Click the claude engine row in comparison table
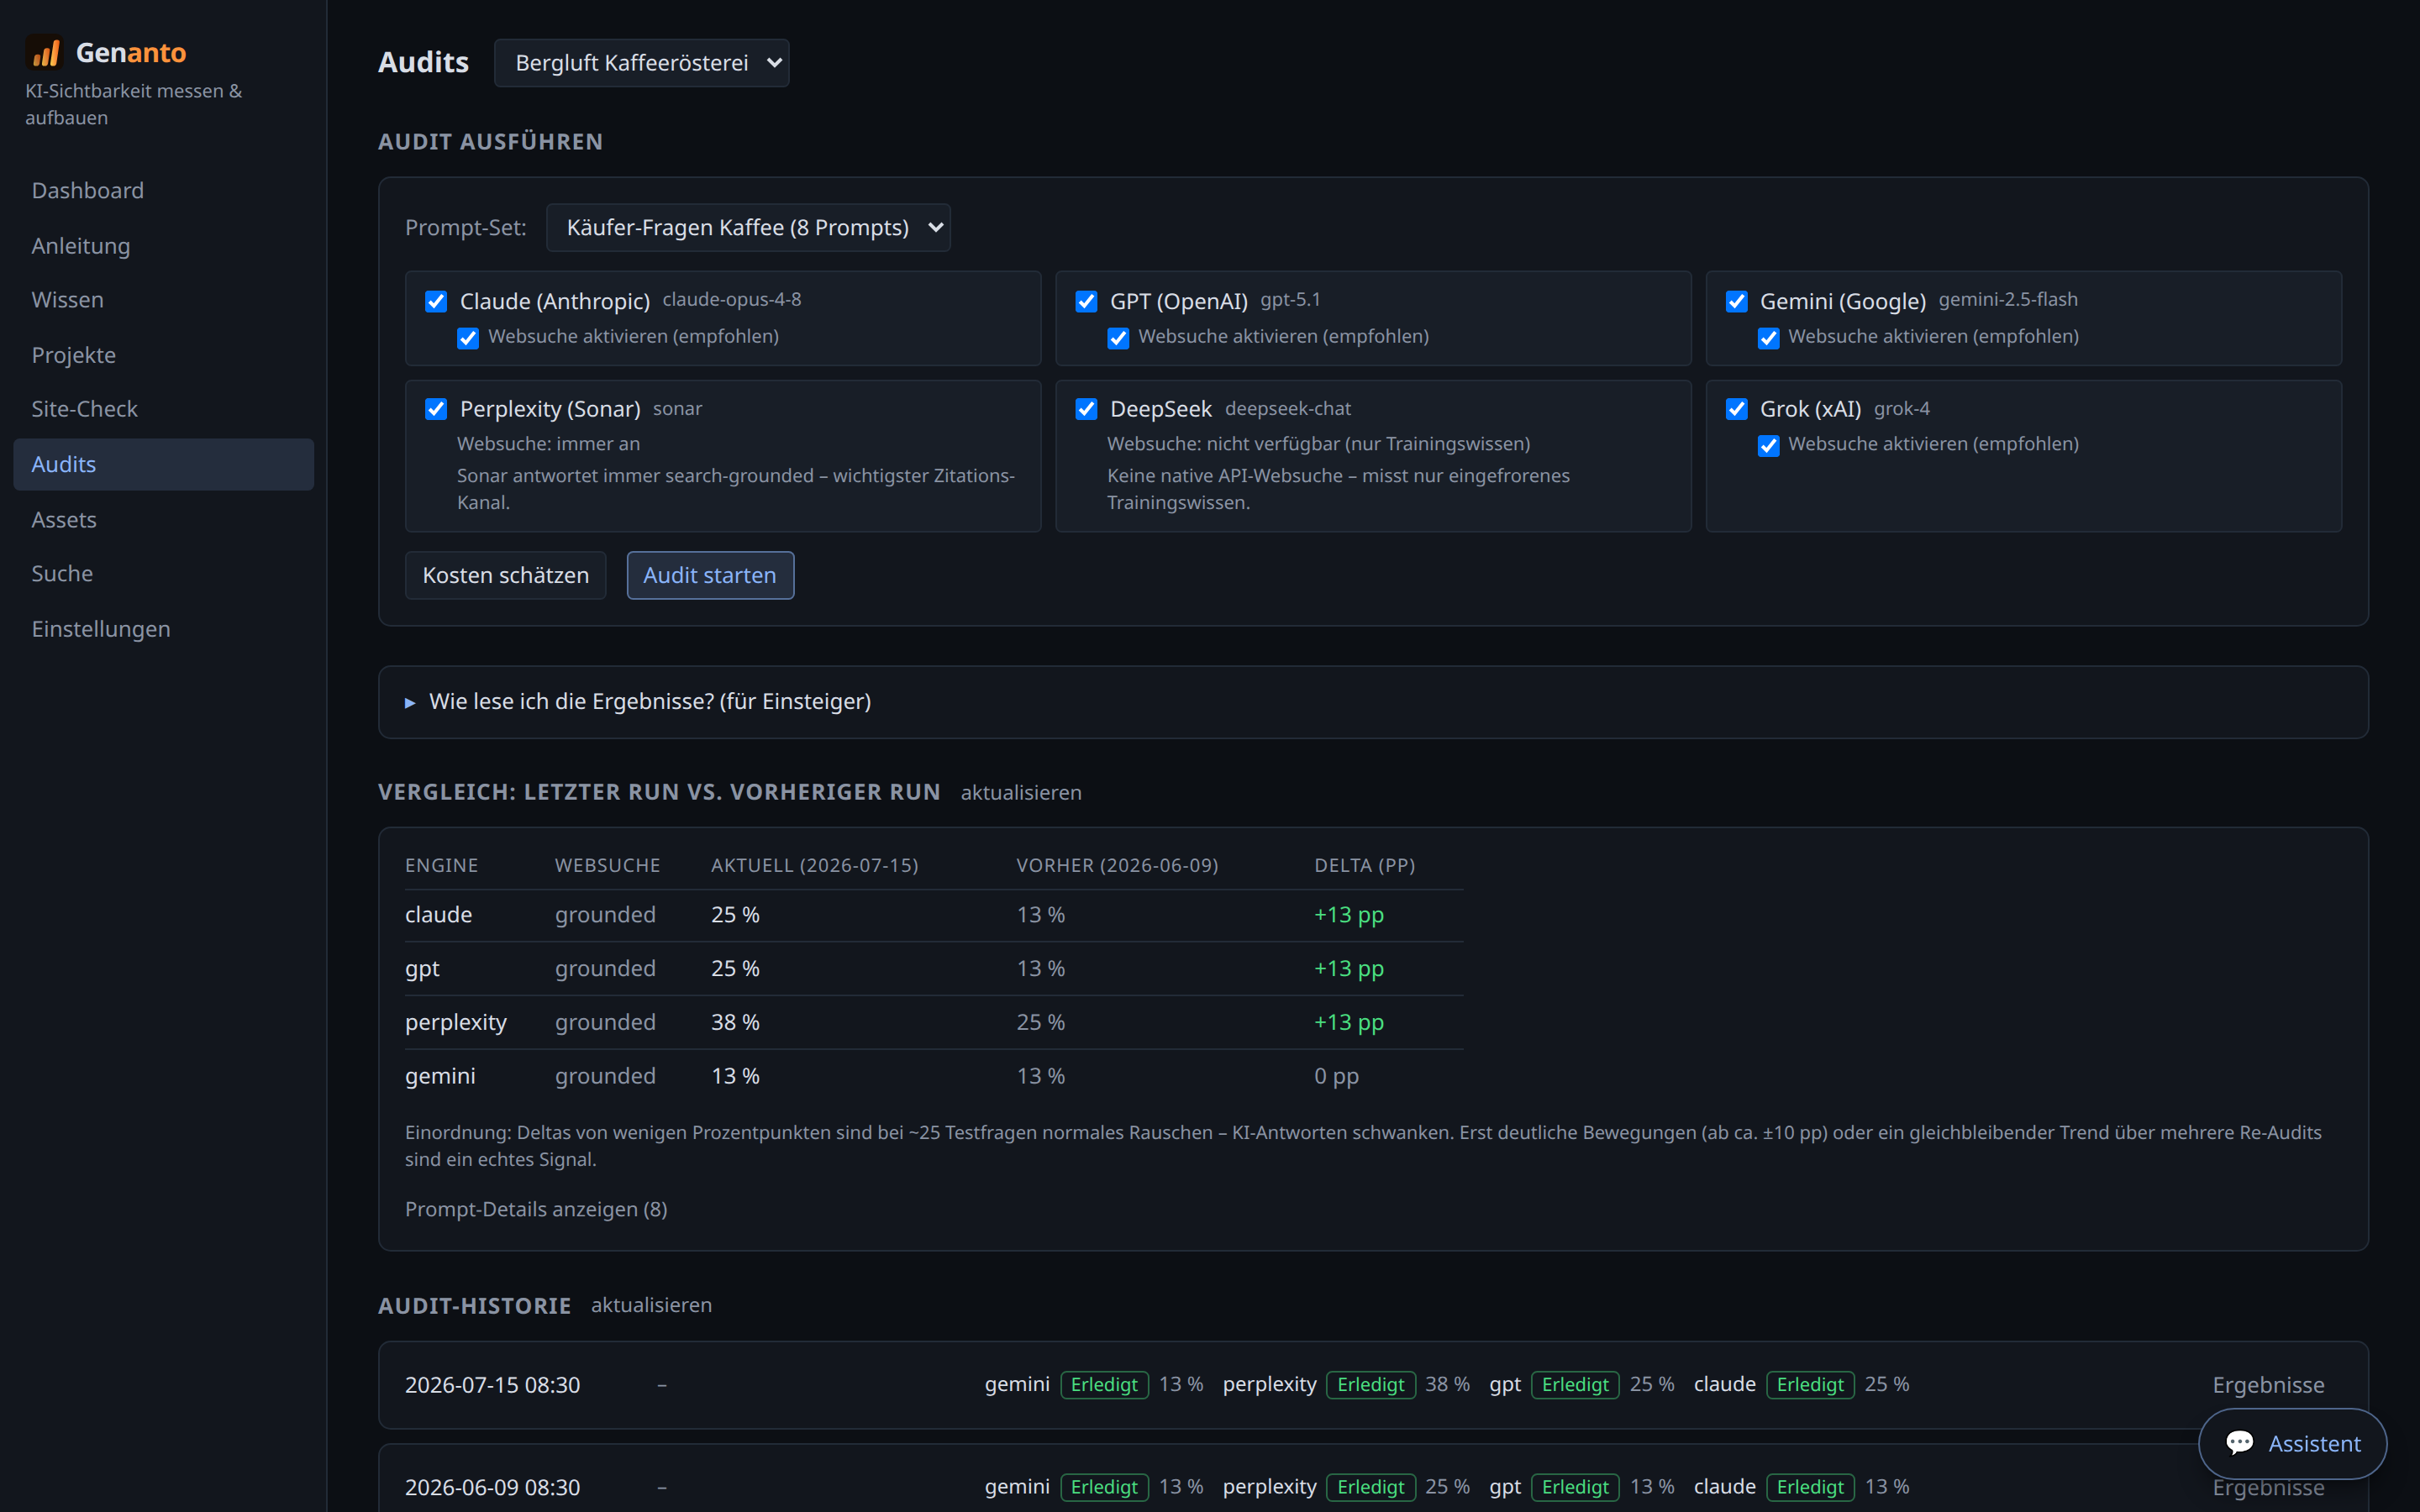The height and width of the screenshot is (1512, 2420). click(934, 915)
